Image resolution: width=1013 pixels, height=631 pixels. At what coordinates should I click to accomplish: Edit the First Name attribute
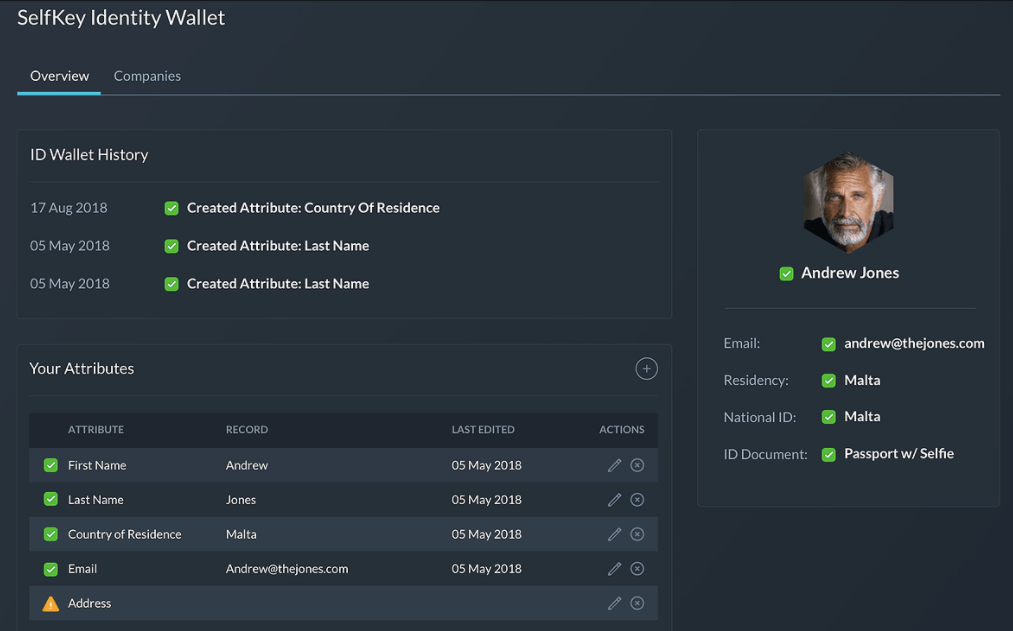pyautogui.click(x=614, y=465)
